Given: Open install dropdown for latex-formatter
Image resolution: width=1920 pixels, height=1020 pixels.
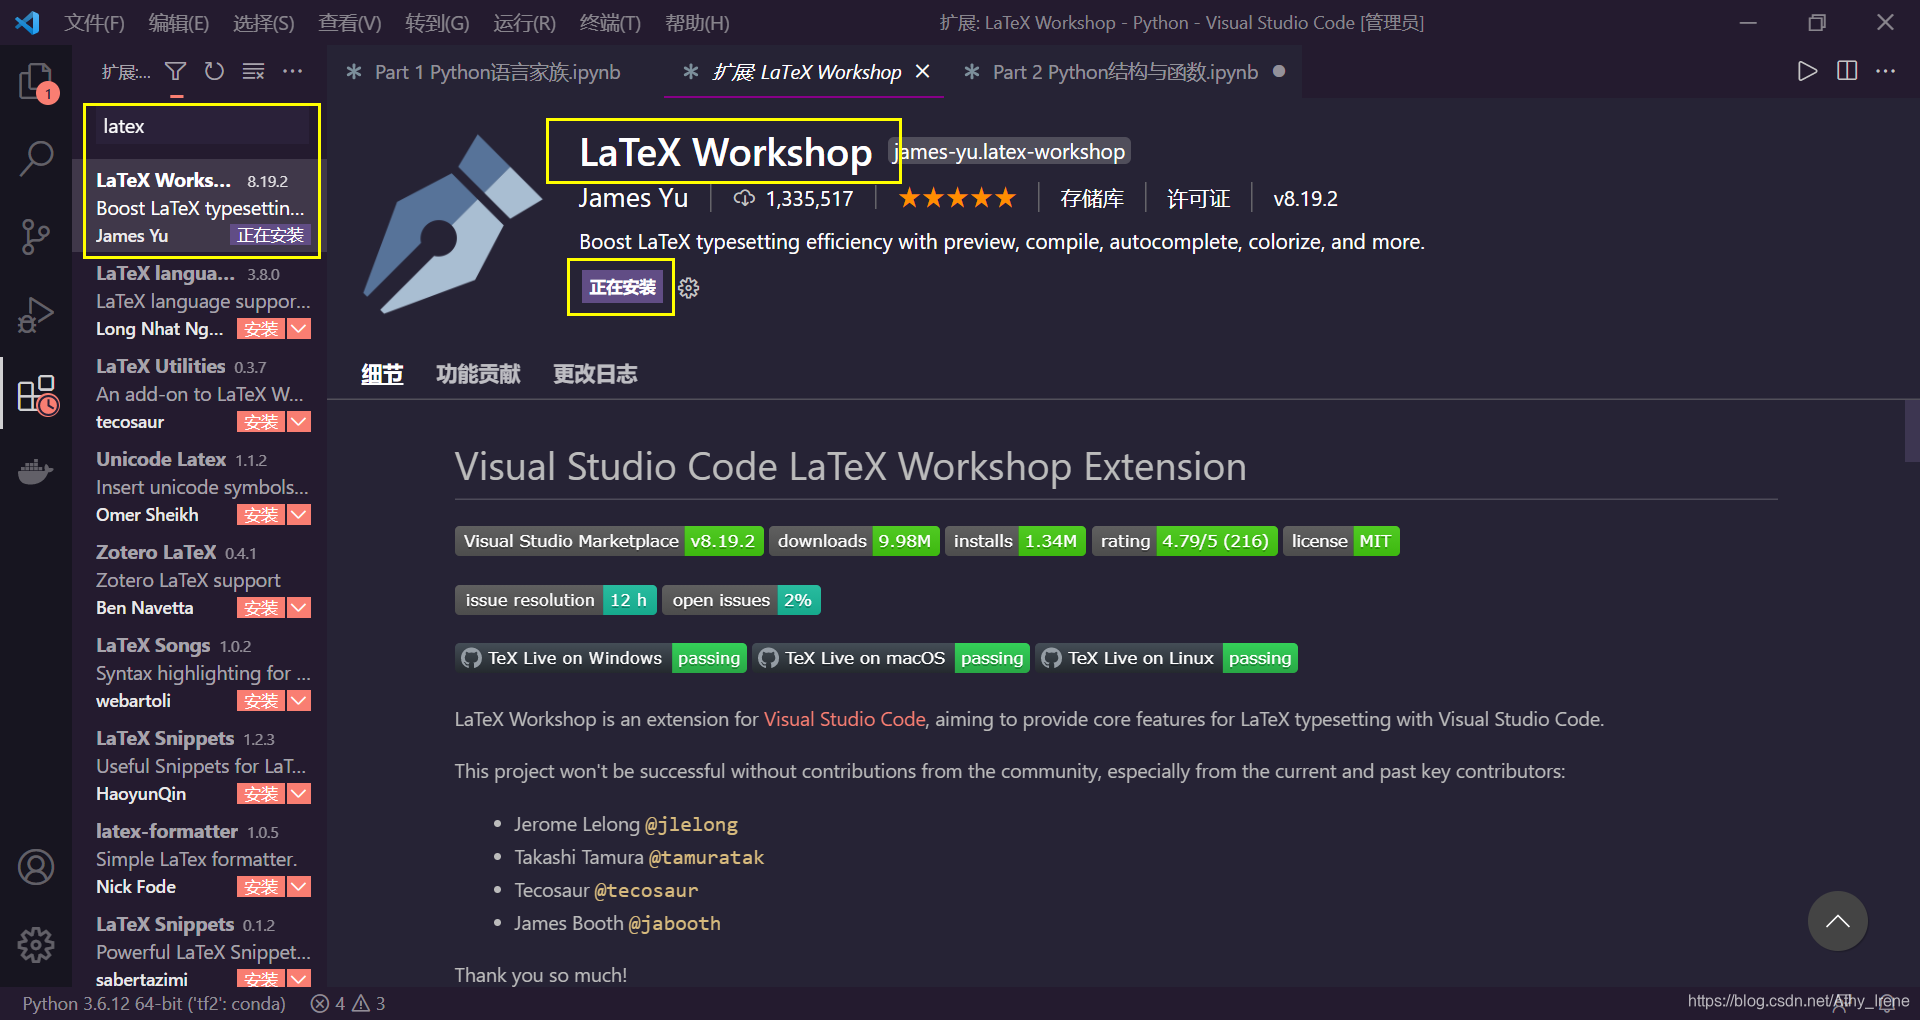Looking at the screenshot, I should tap(299, 887).
